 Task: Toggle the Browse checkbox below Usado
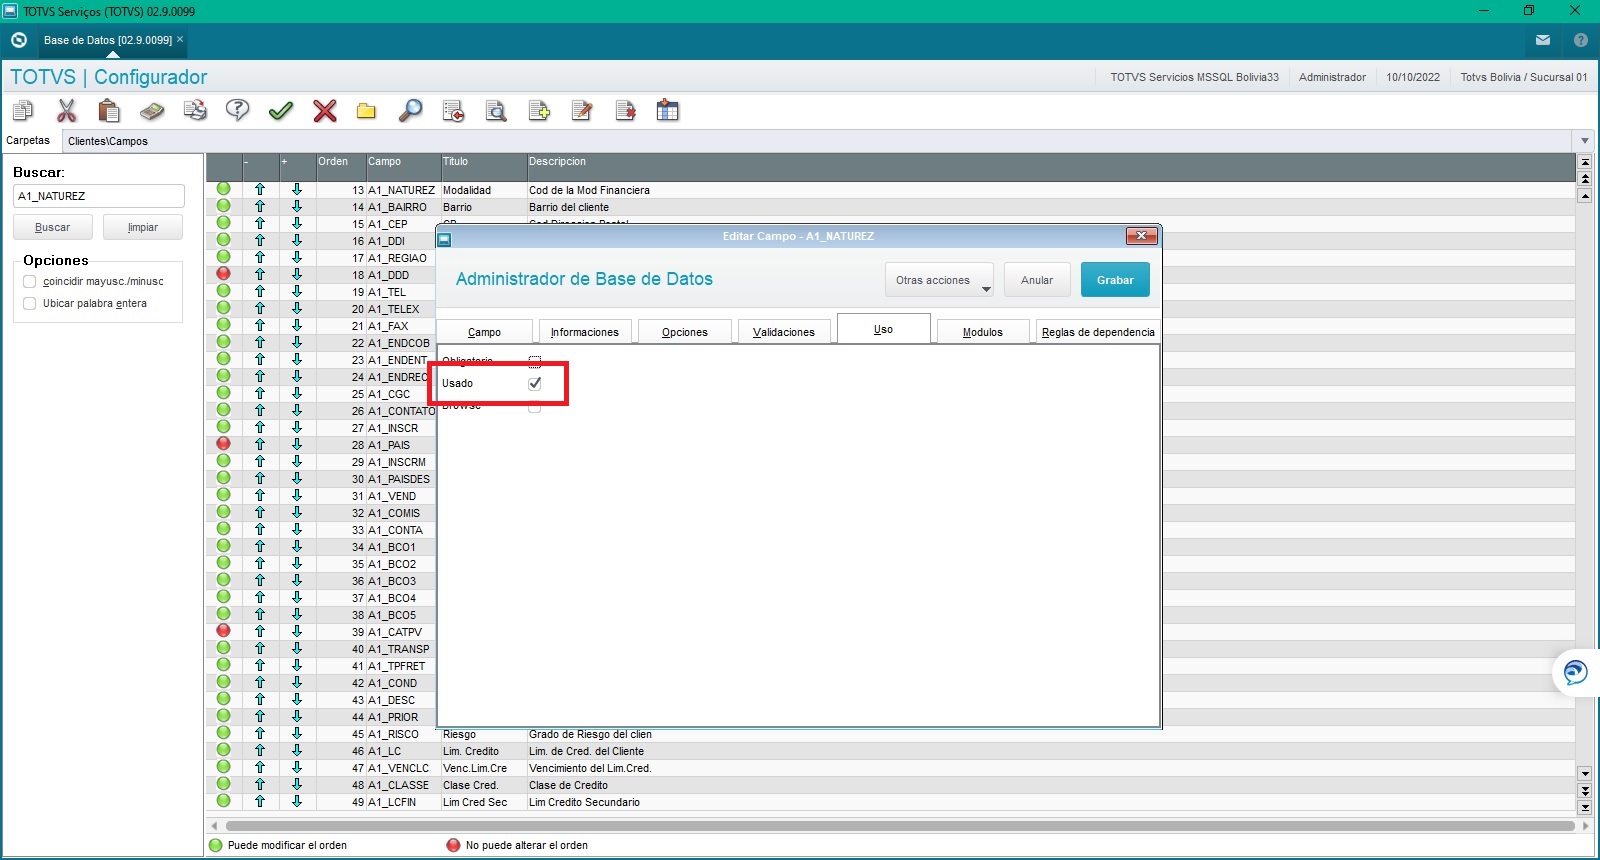pyautogui.click(x=535, y=406)
